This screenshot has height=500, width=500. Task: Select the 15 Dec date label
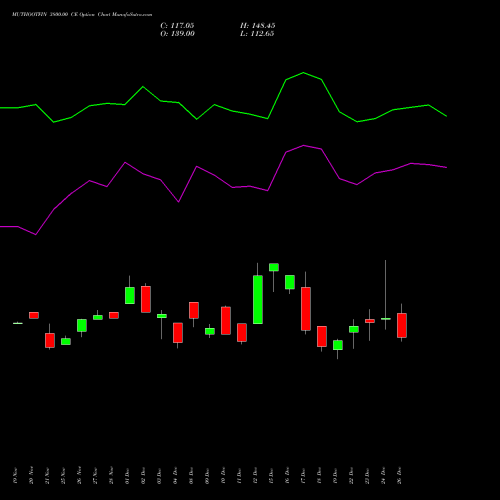(272, 476)
